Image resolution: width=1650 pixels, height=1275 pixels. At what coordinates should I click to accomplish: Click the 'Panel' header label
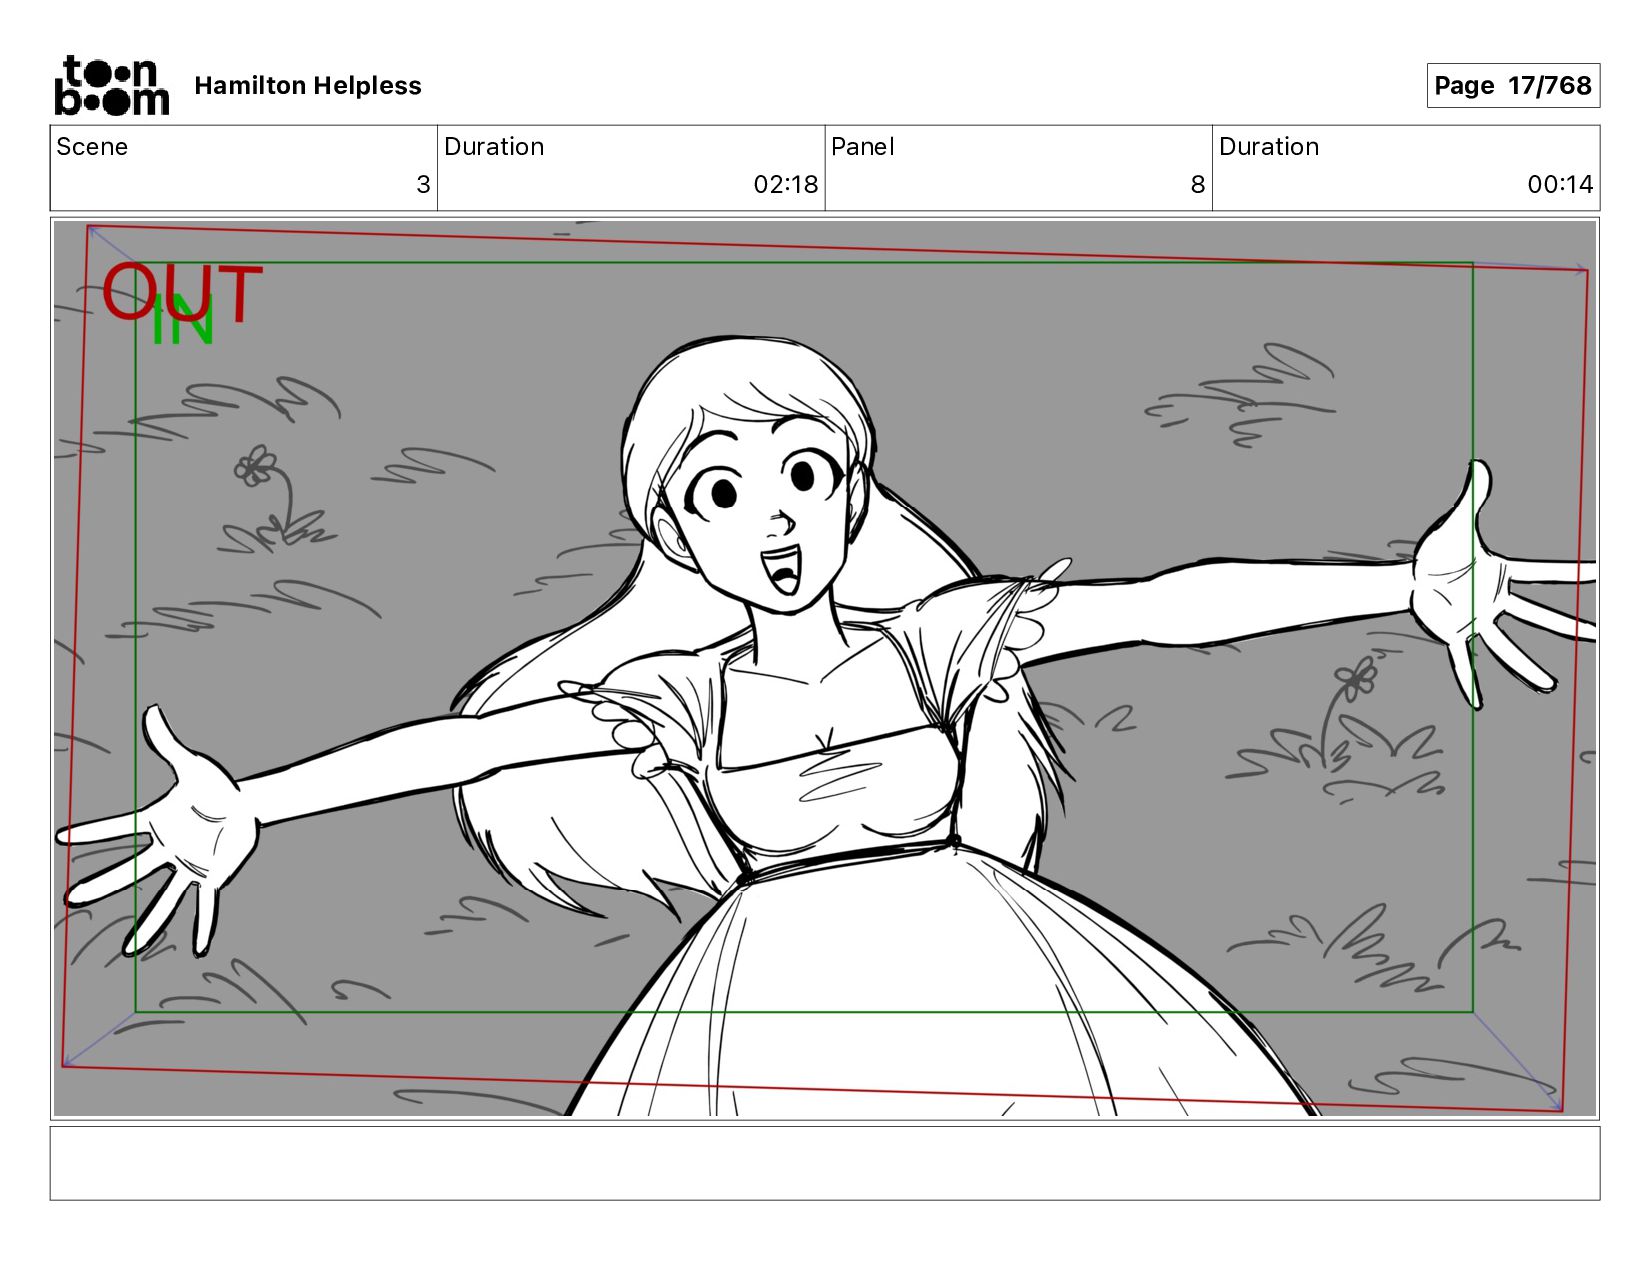pyautogui.click(x=862, y=147)
